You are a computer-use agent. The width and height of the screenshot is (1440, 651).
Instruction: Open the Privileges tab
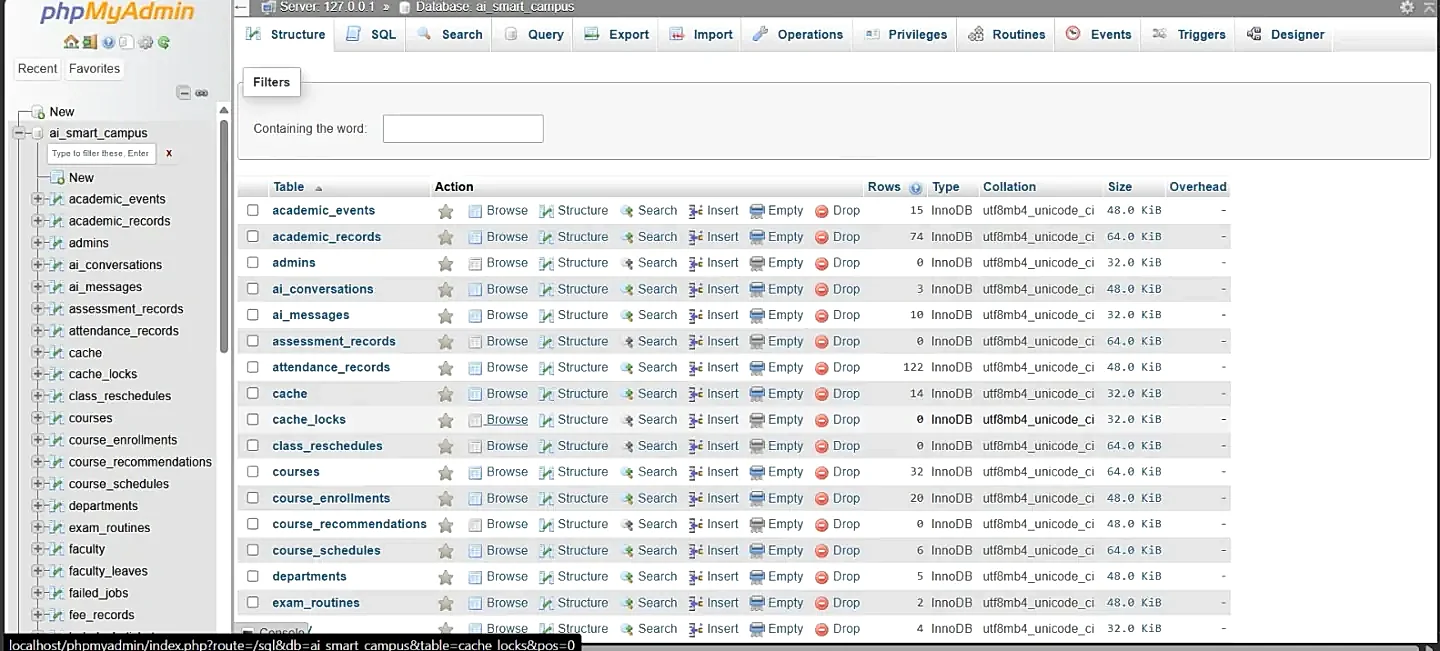coord(906,34)
